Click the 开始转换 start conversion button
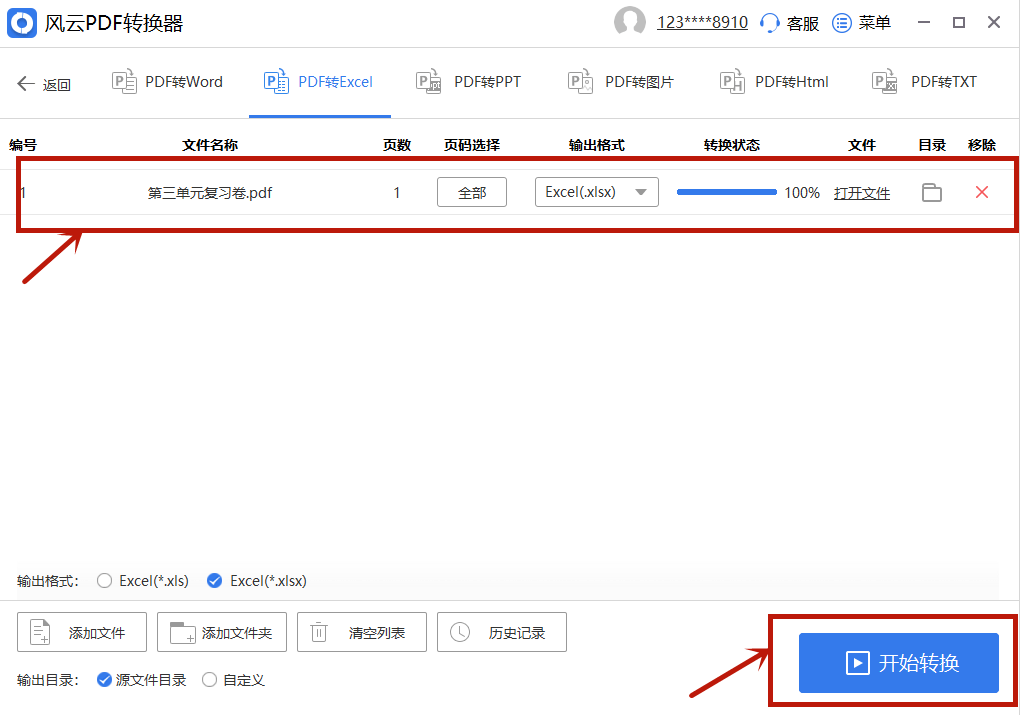This screenshot has width=1020, height=715. [897, 663]
